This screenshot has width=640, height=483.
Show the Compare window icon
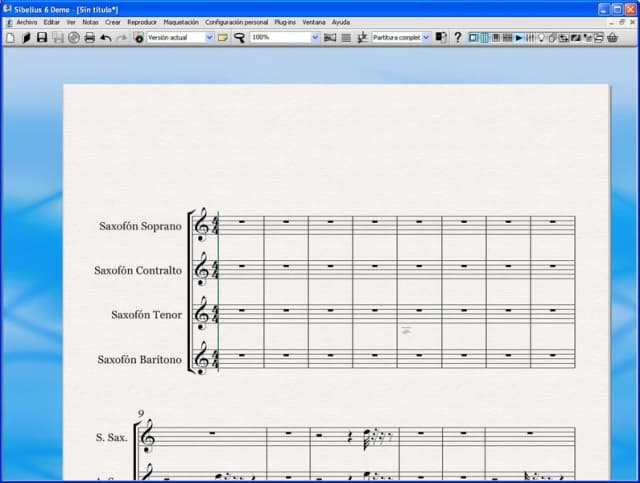564,38
